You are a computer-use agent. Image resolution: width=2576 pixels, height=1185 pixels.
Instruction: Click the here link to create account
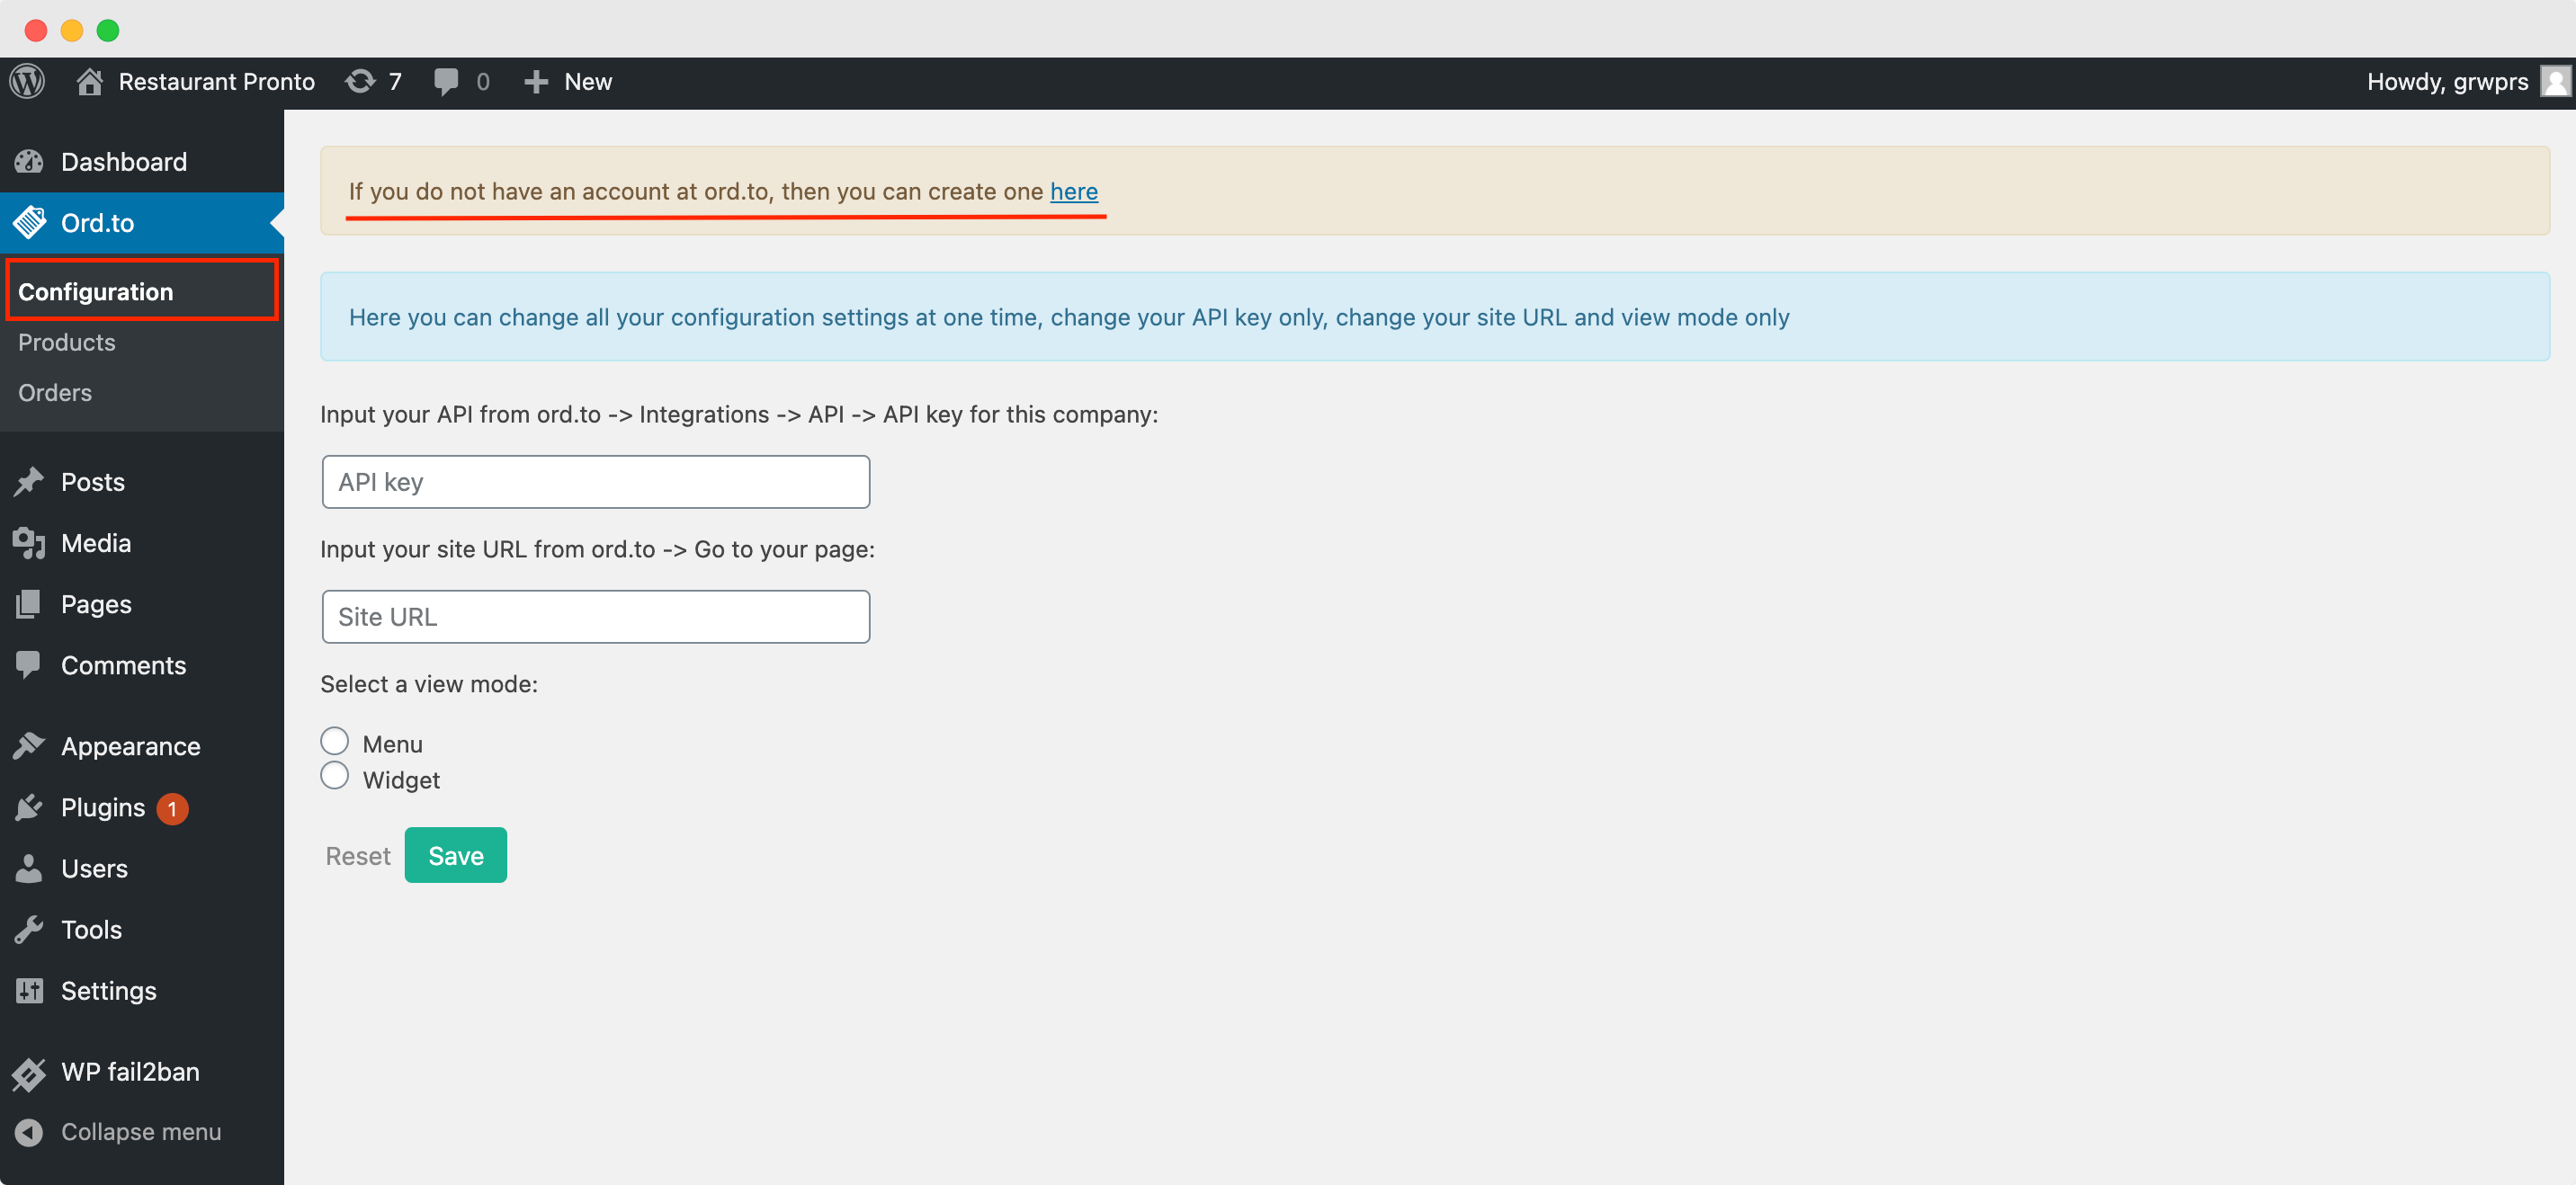click(x=1075, y=191)
